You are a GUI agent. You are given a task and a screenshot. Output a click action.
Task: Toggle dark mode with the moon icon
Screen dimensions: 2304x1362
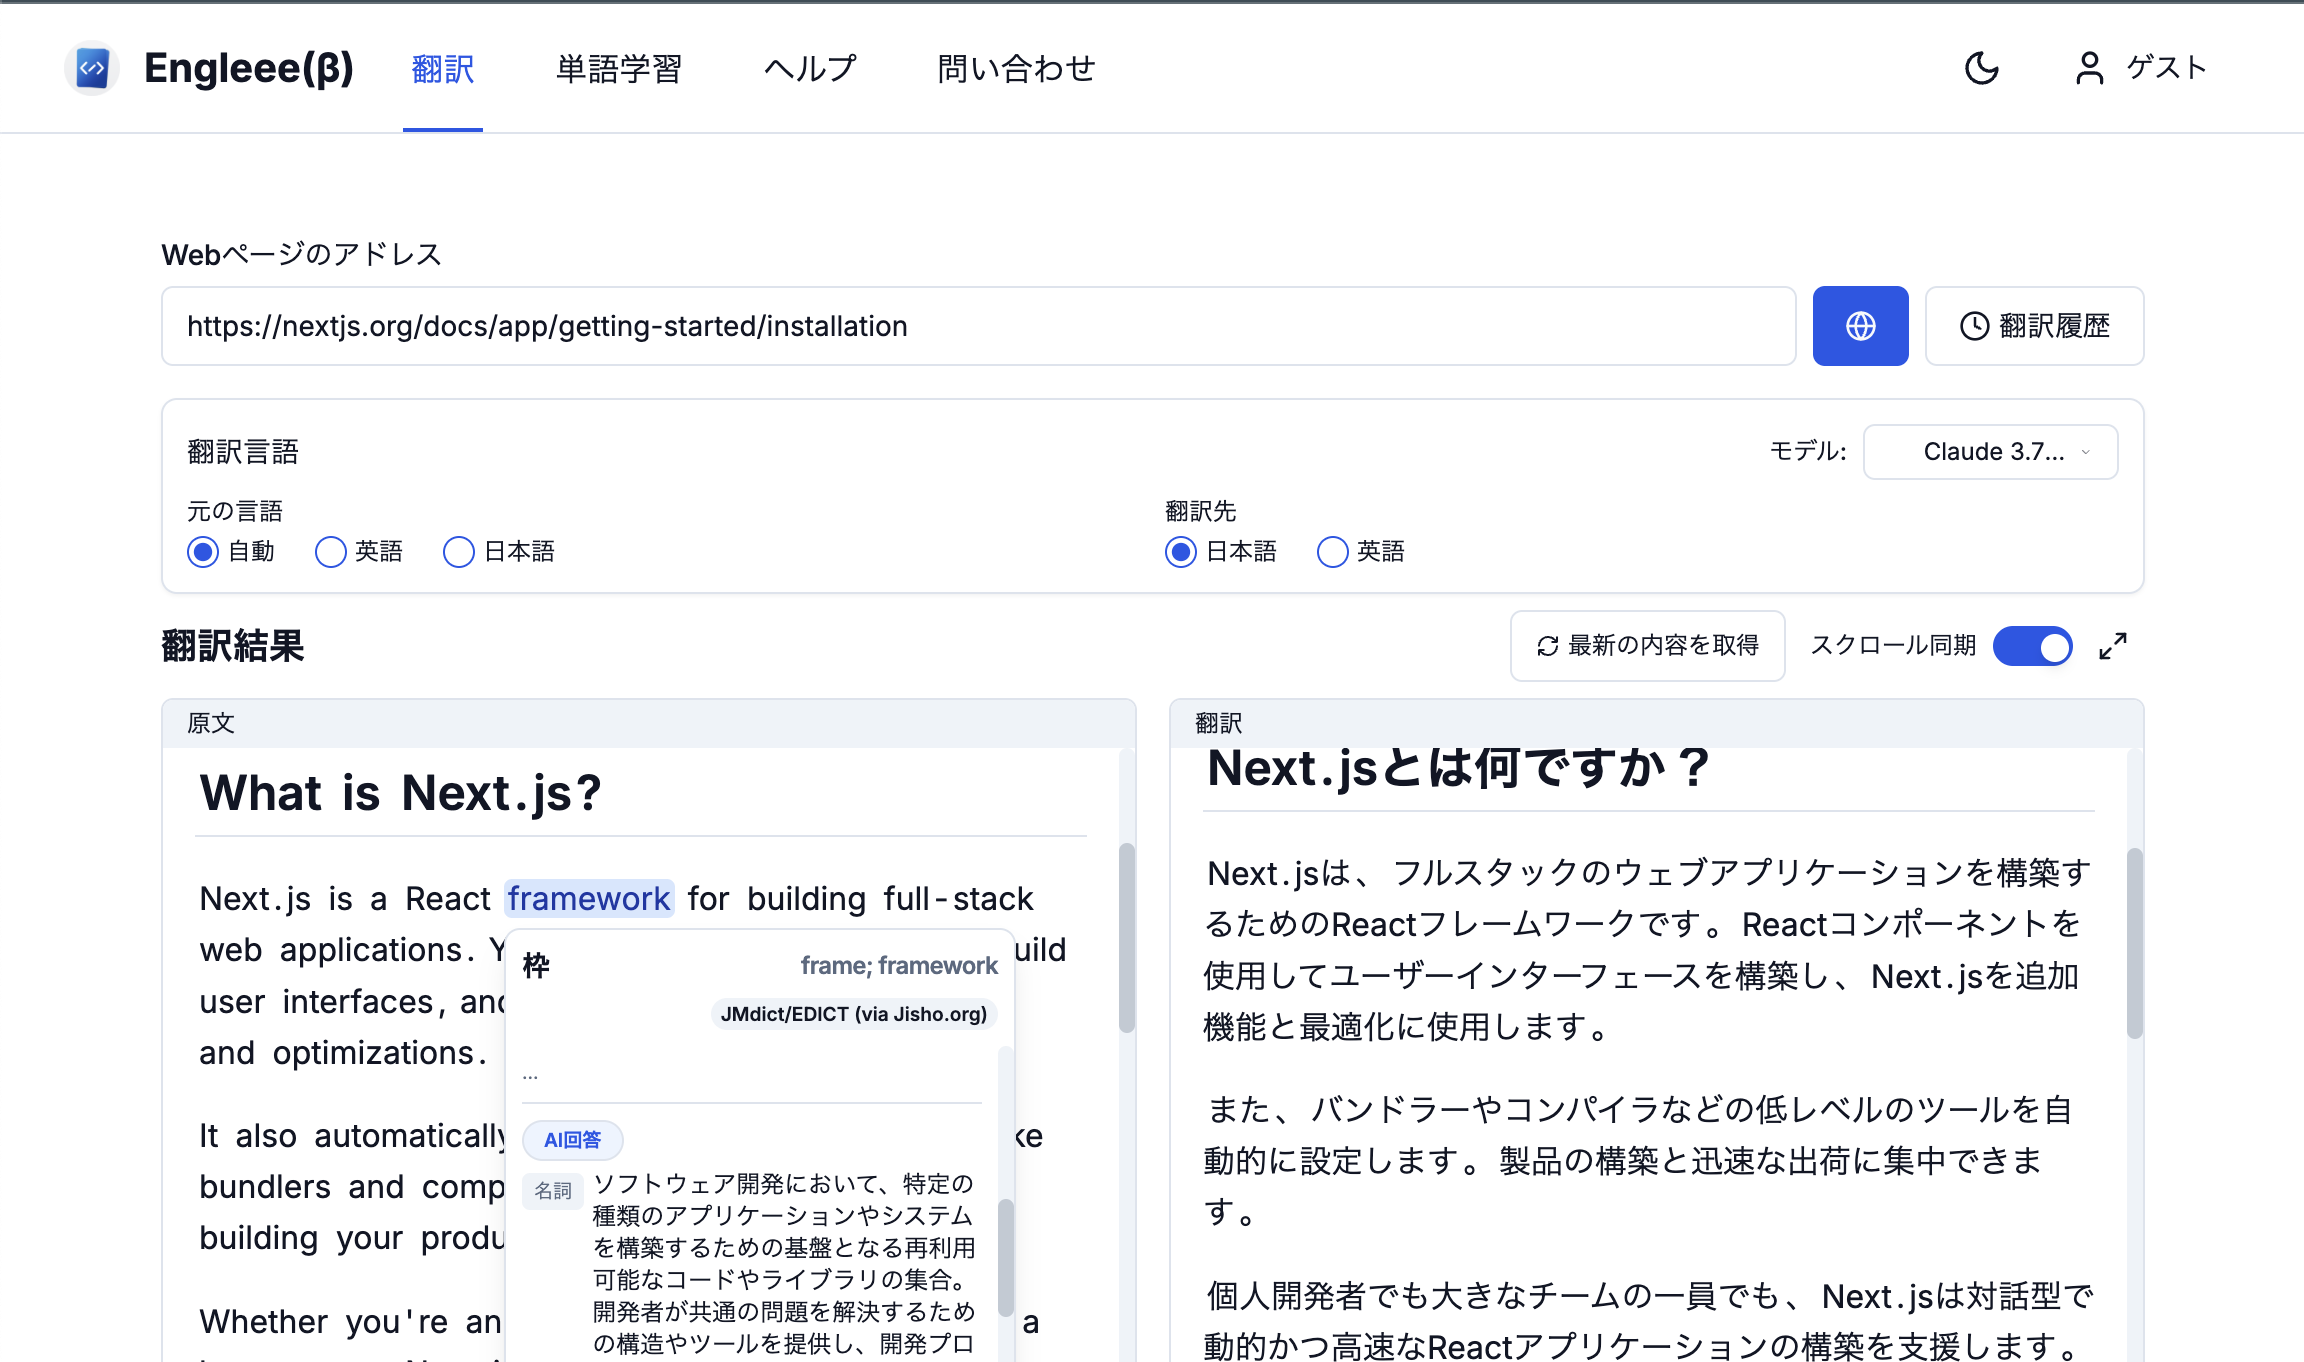coord(1981,68)
